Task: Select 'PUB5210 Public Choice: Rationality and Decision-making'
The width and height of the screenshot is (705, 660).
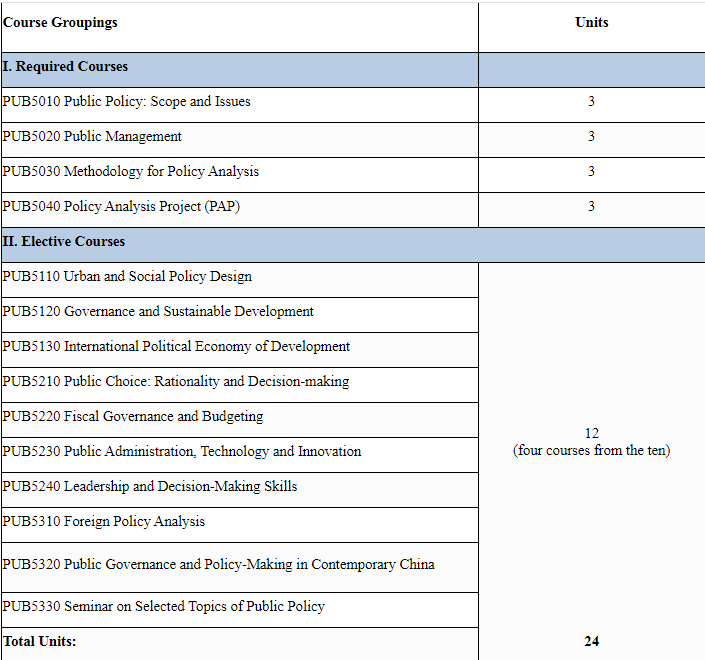Action: [175, 381]
